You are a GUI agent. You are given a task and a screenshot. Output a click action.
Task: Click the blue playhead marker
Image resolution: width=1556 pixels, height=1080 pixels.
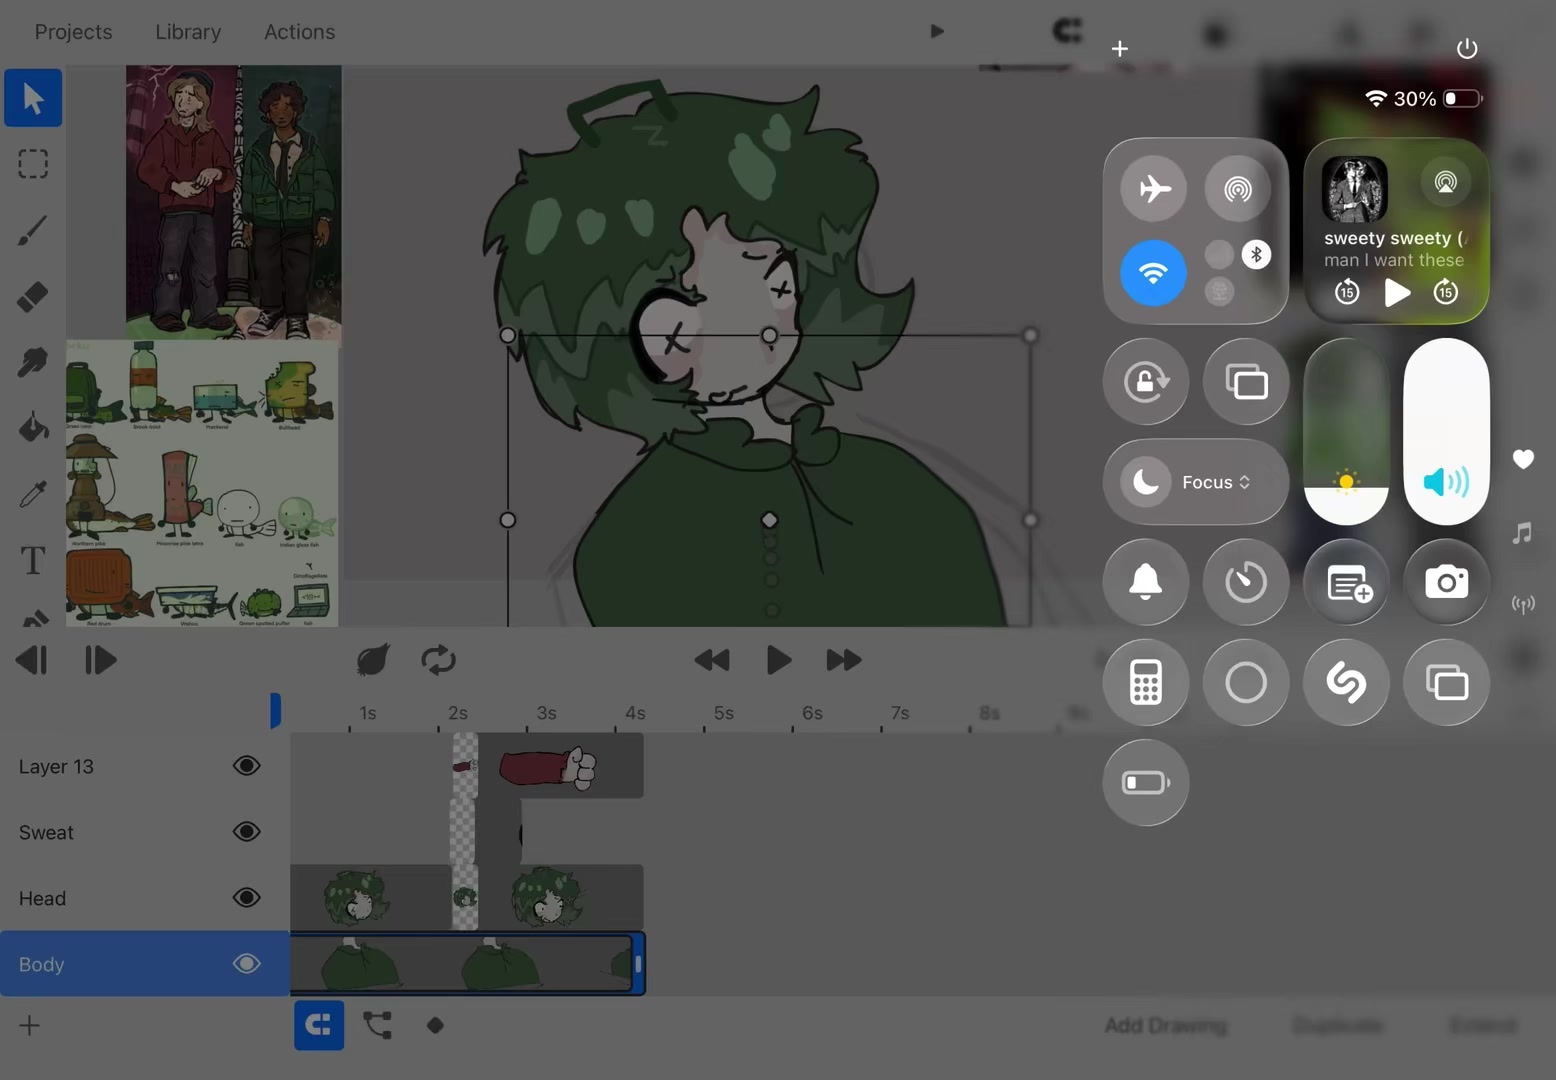tap(276, 710)
